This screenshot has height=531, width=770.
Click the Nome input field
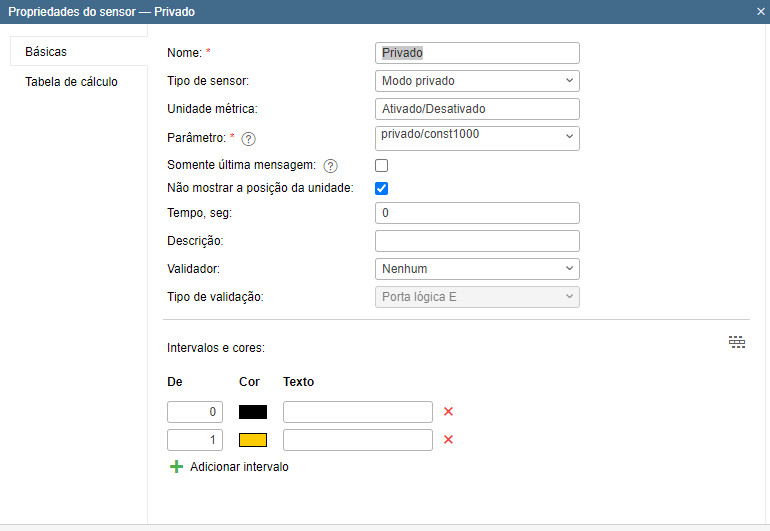tap(477, 53)
